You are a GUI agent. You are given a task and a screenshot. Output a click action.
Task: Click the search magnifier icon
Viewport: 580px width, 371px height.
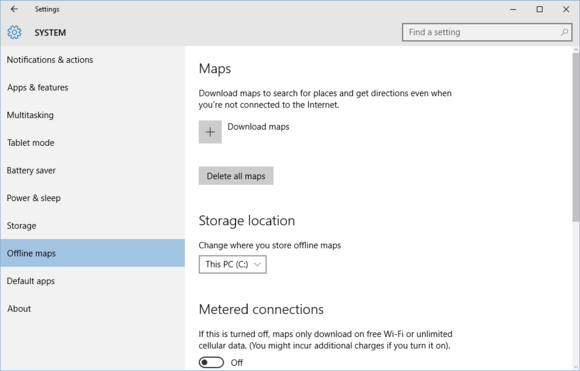(564, 32)
